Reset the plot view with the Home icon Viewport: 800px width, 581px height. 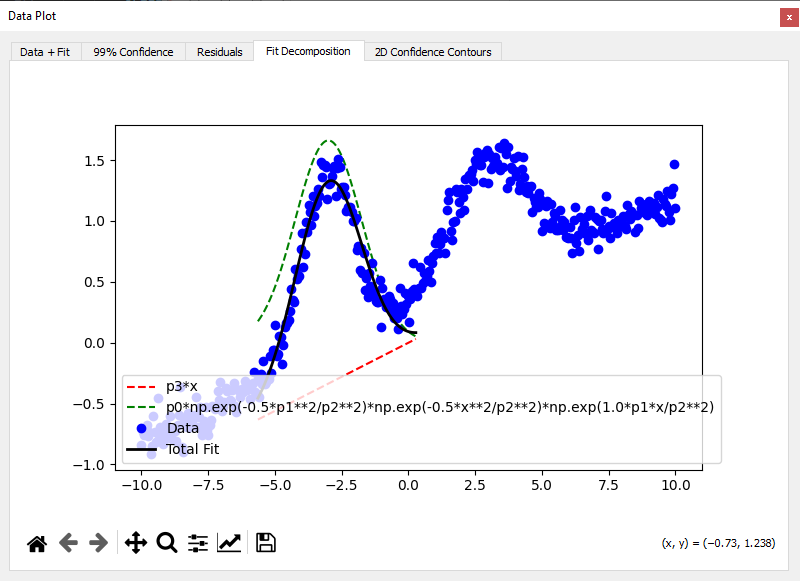pos(37,543)
